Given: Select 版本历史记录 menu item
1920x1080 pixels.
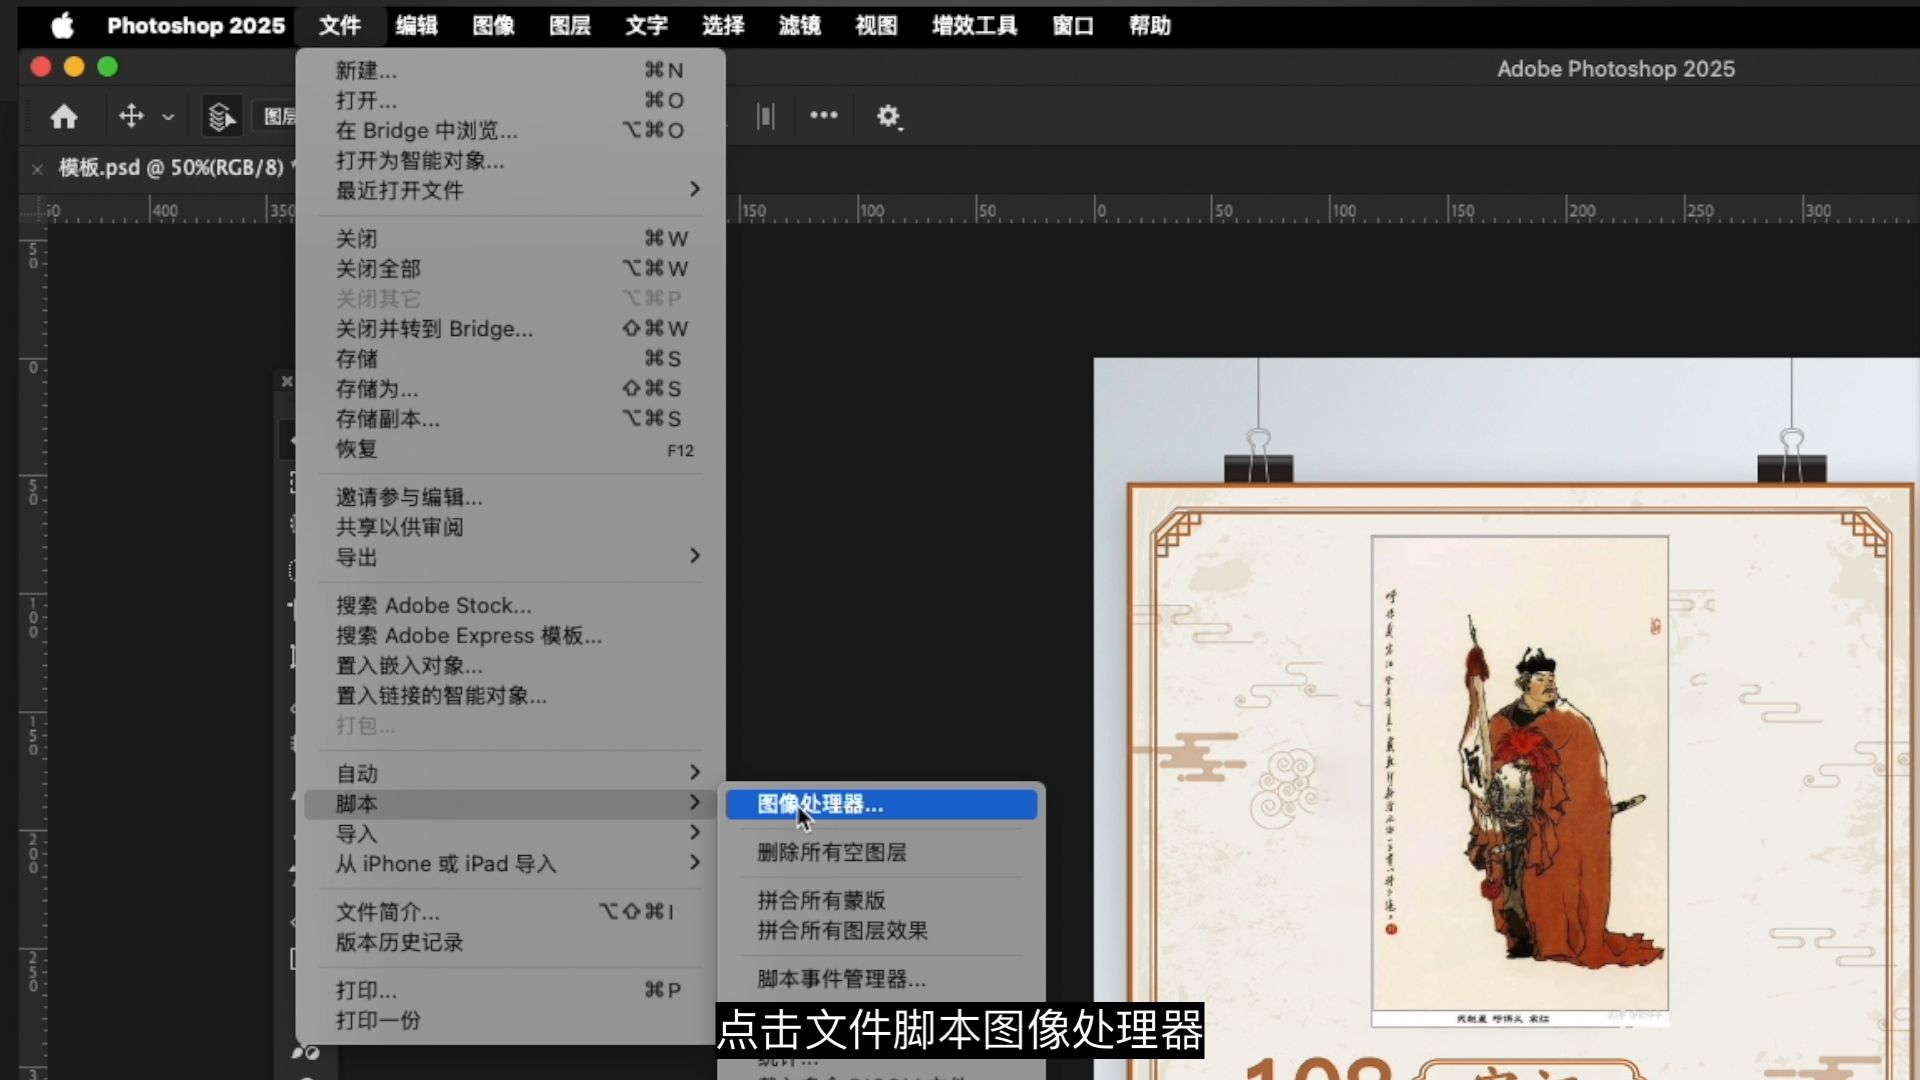Looking at the screenshot, I should [510, 942].
